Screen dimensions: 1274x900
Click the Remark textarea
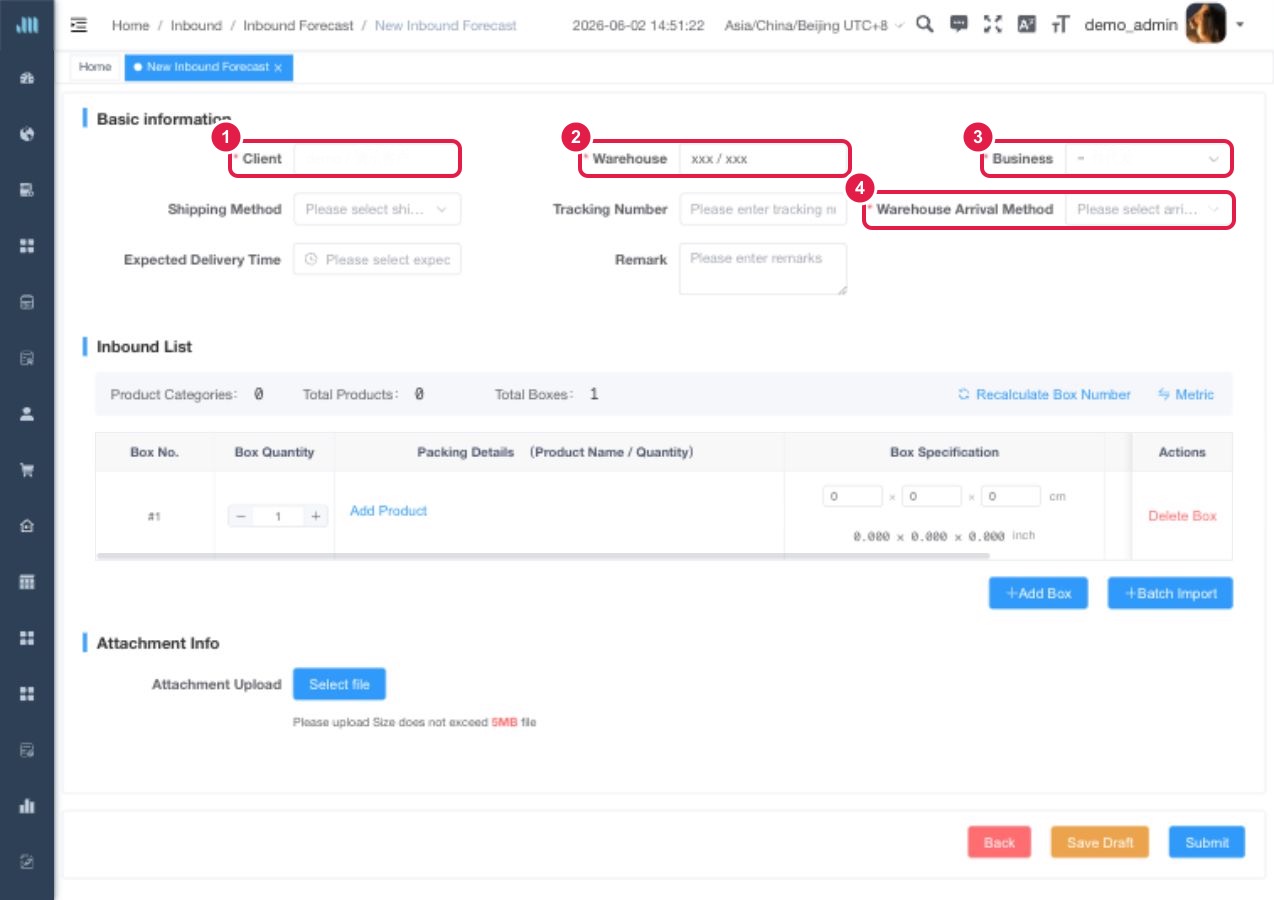[763, 269]
